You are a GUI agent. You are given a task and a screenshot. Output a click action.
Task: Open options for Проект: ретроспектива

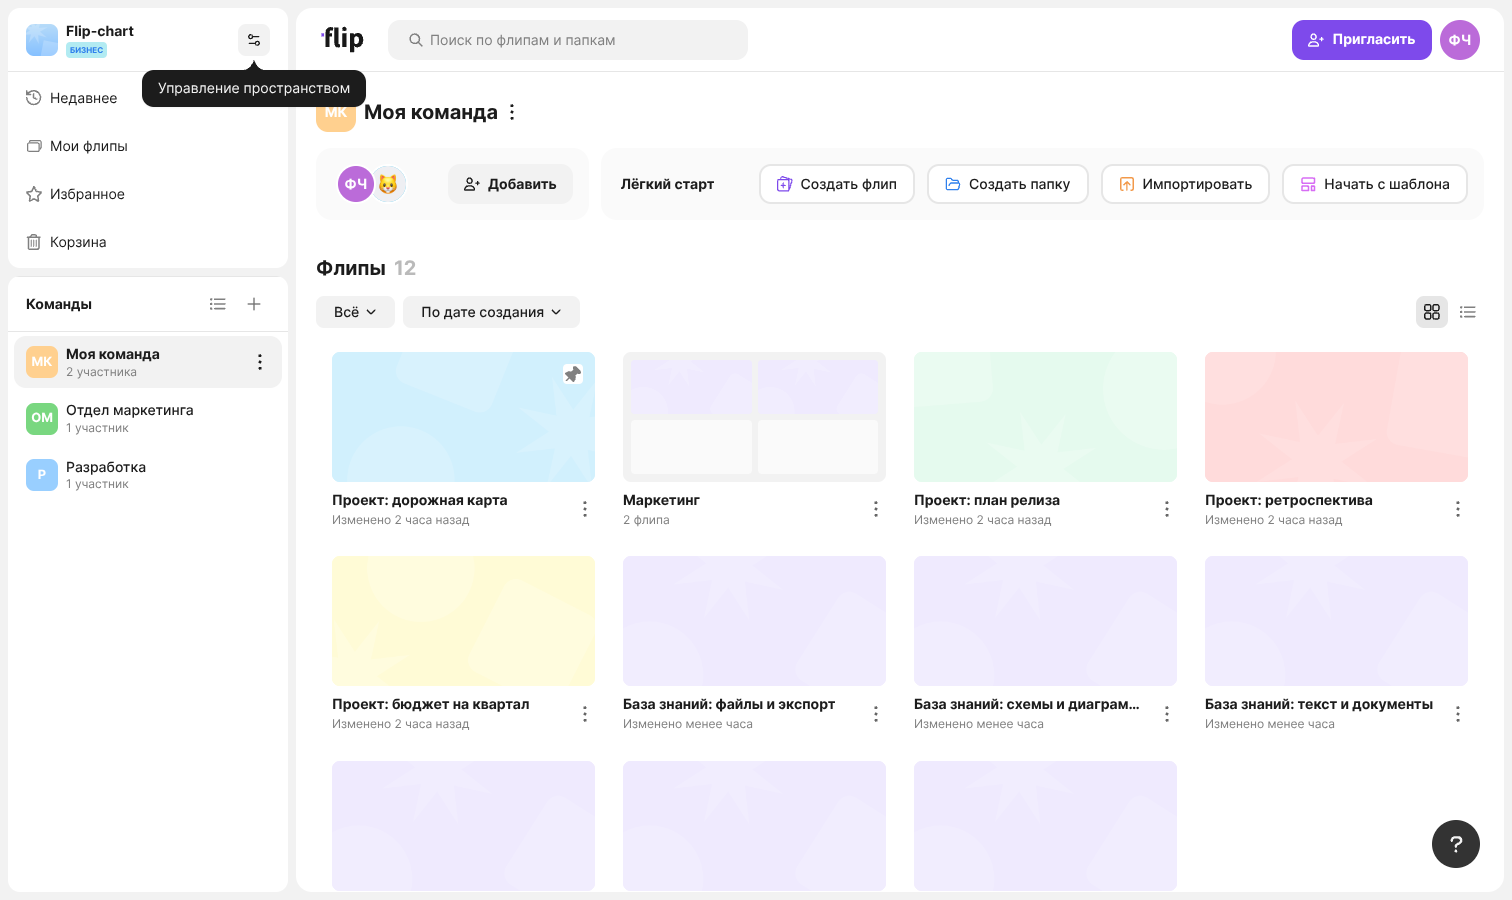[x=1458, y=509]
